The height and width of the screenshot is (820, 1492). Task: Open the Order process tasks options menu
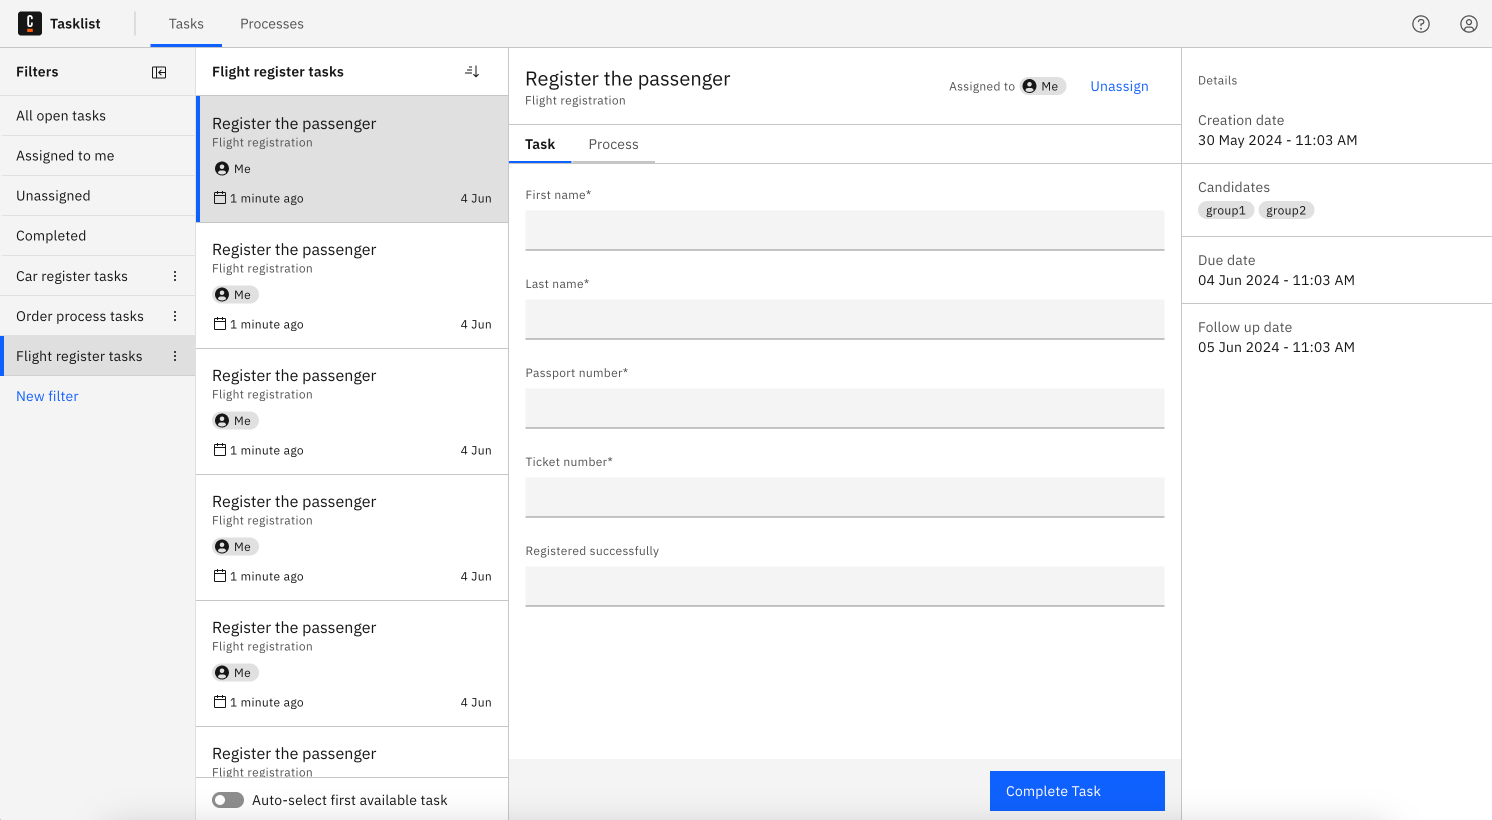pyautogui.click(x=175, y=315)
